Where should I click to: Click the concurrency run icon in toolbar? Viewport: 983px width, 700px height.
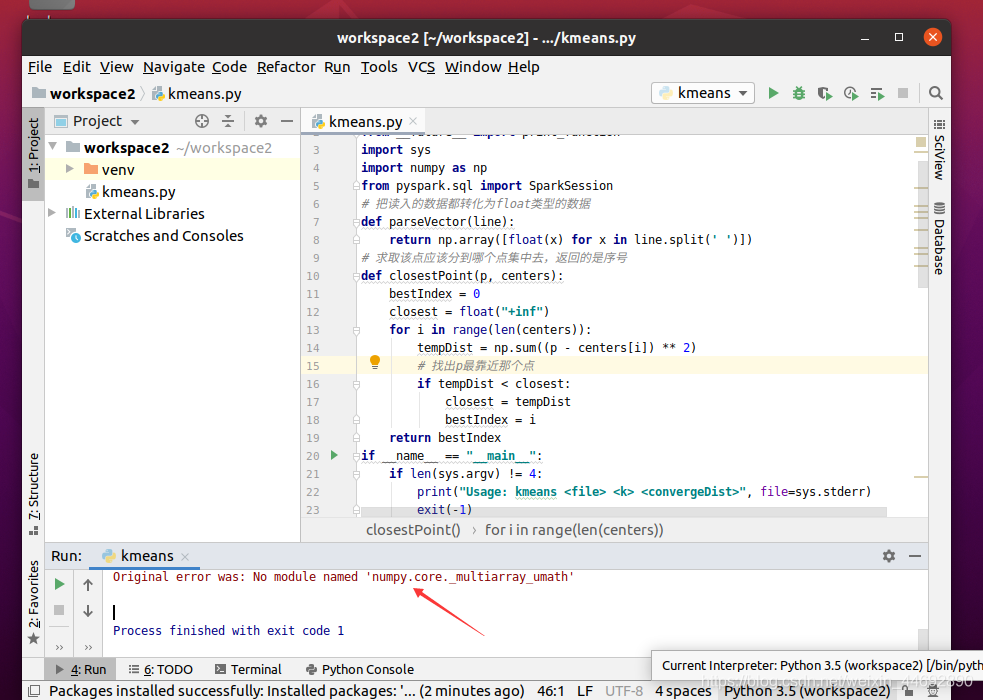pyautogui.click(x=877, y=93)
